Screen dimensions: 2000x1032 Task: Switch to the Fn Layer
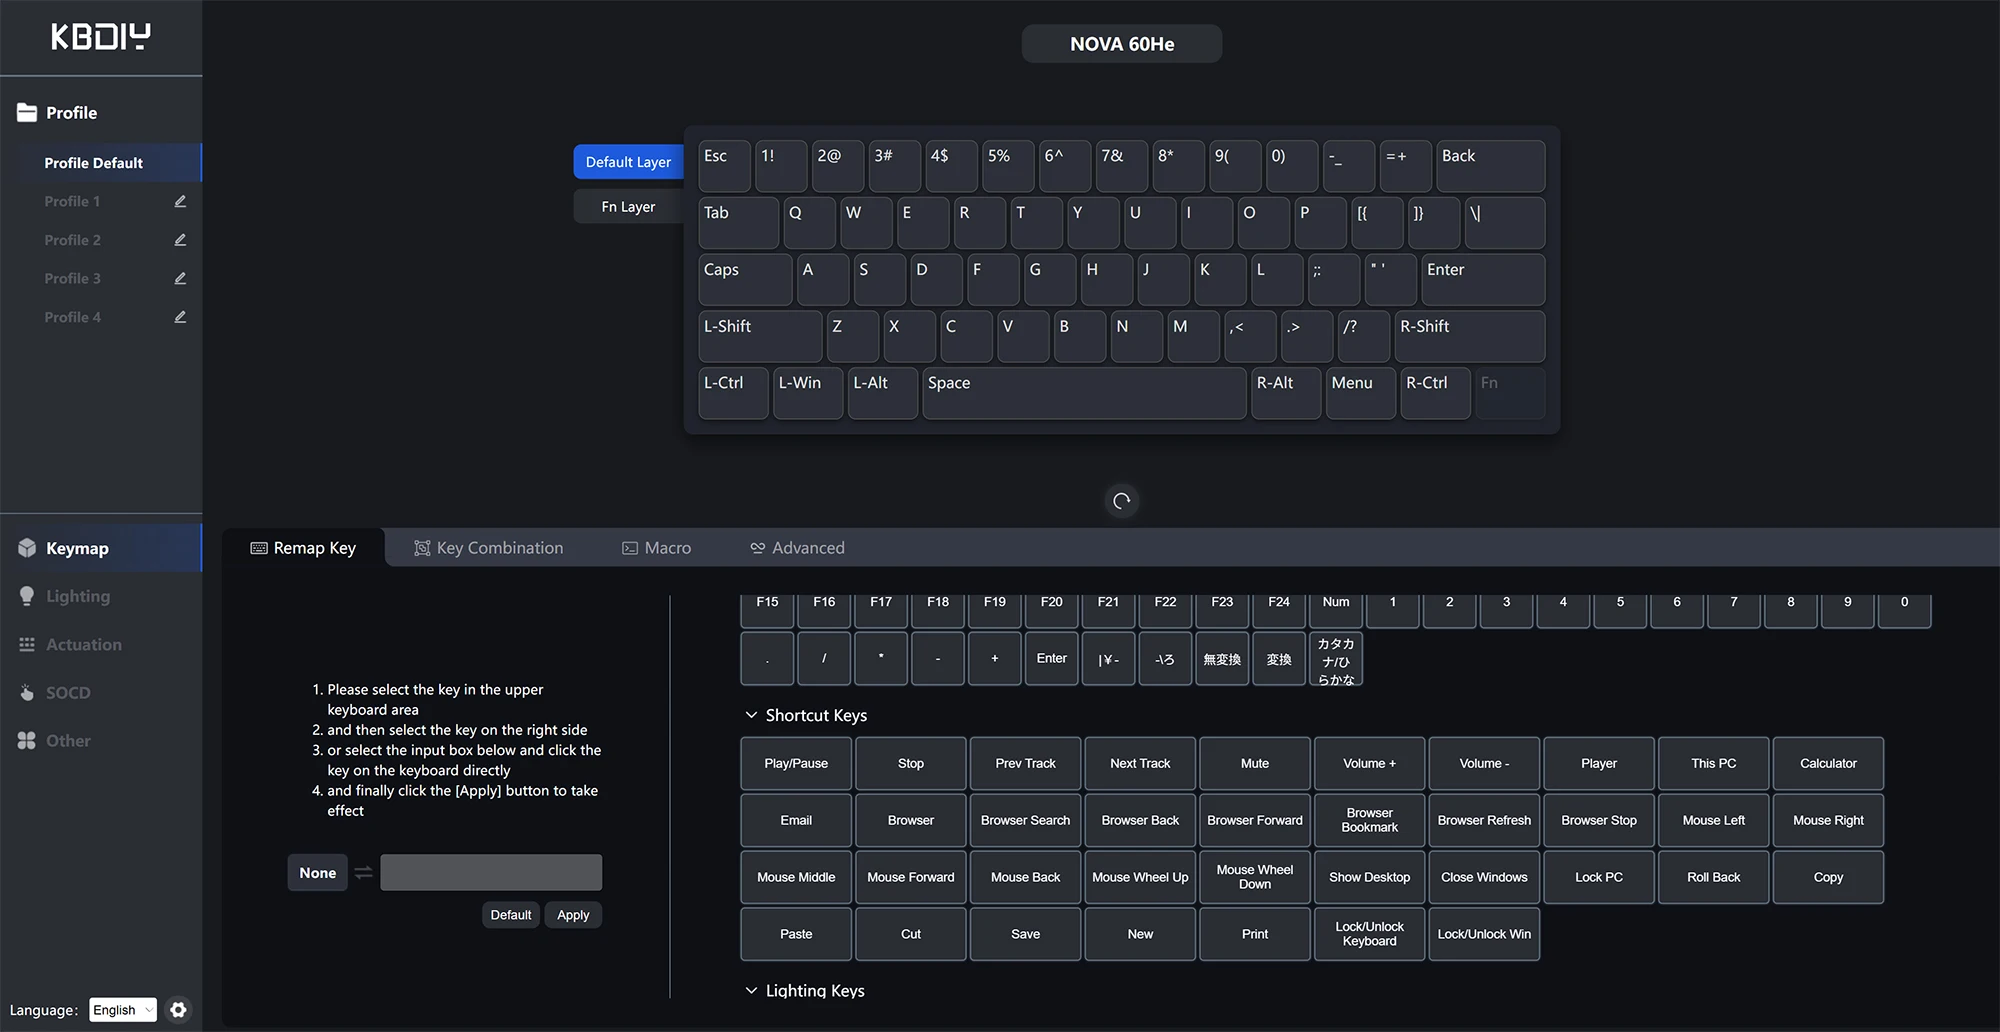tap(628, 207)
